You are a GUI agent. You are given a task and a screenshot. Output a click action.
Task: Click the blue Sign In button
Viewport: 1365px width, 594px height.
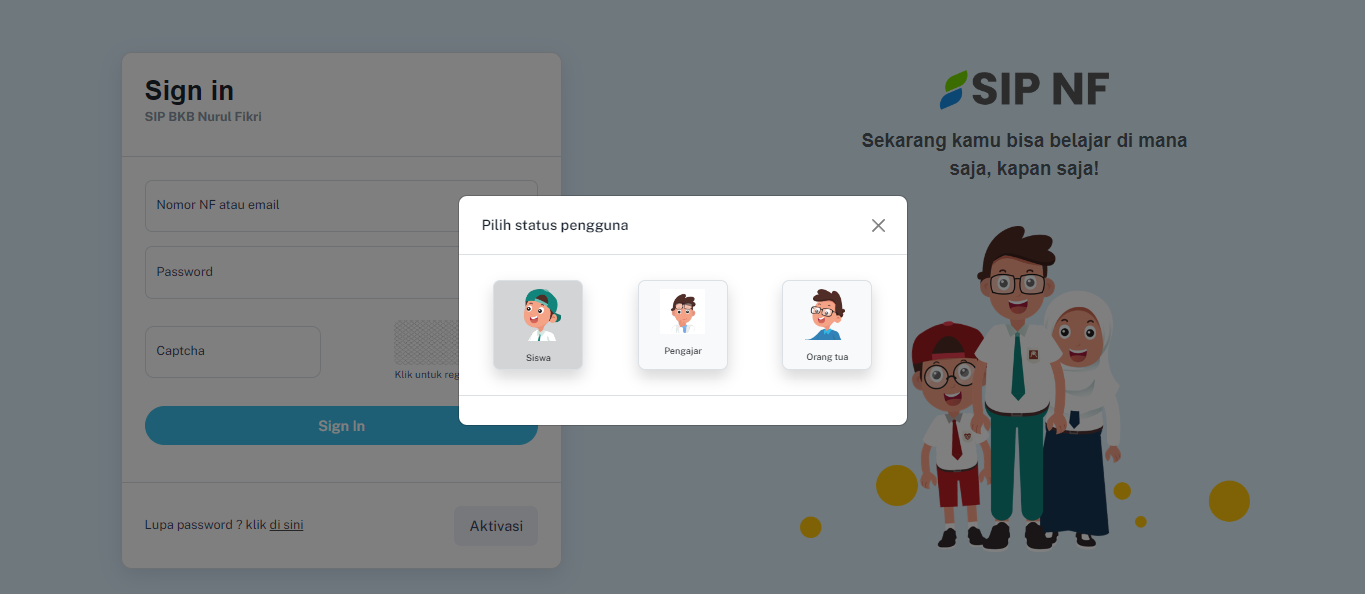(341, 426)
